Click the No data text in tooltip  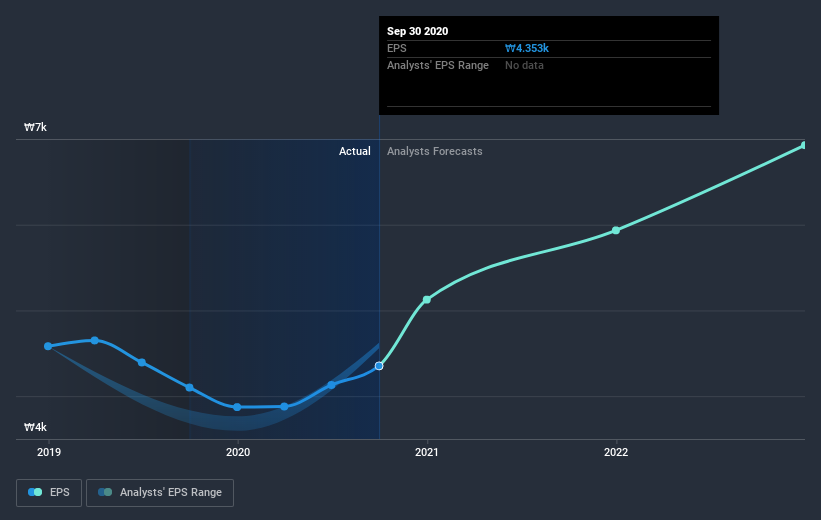pyautogui.click(x=524, y=65)
